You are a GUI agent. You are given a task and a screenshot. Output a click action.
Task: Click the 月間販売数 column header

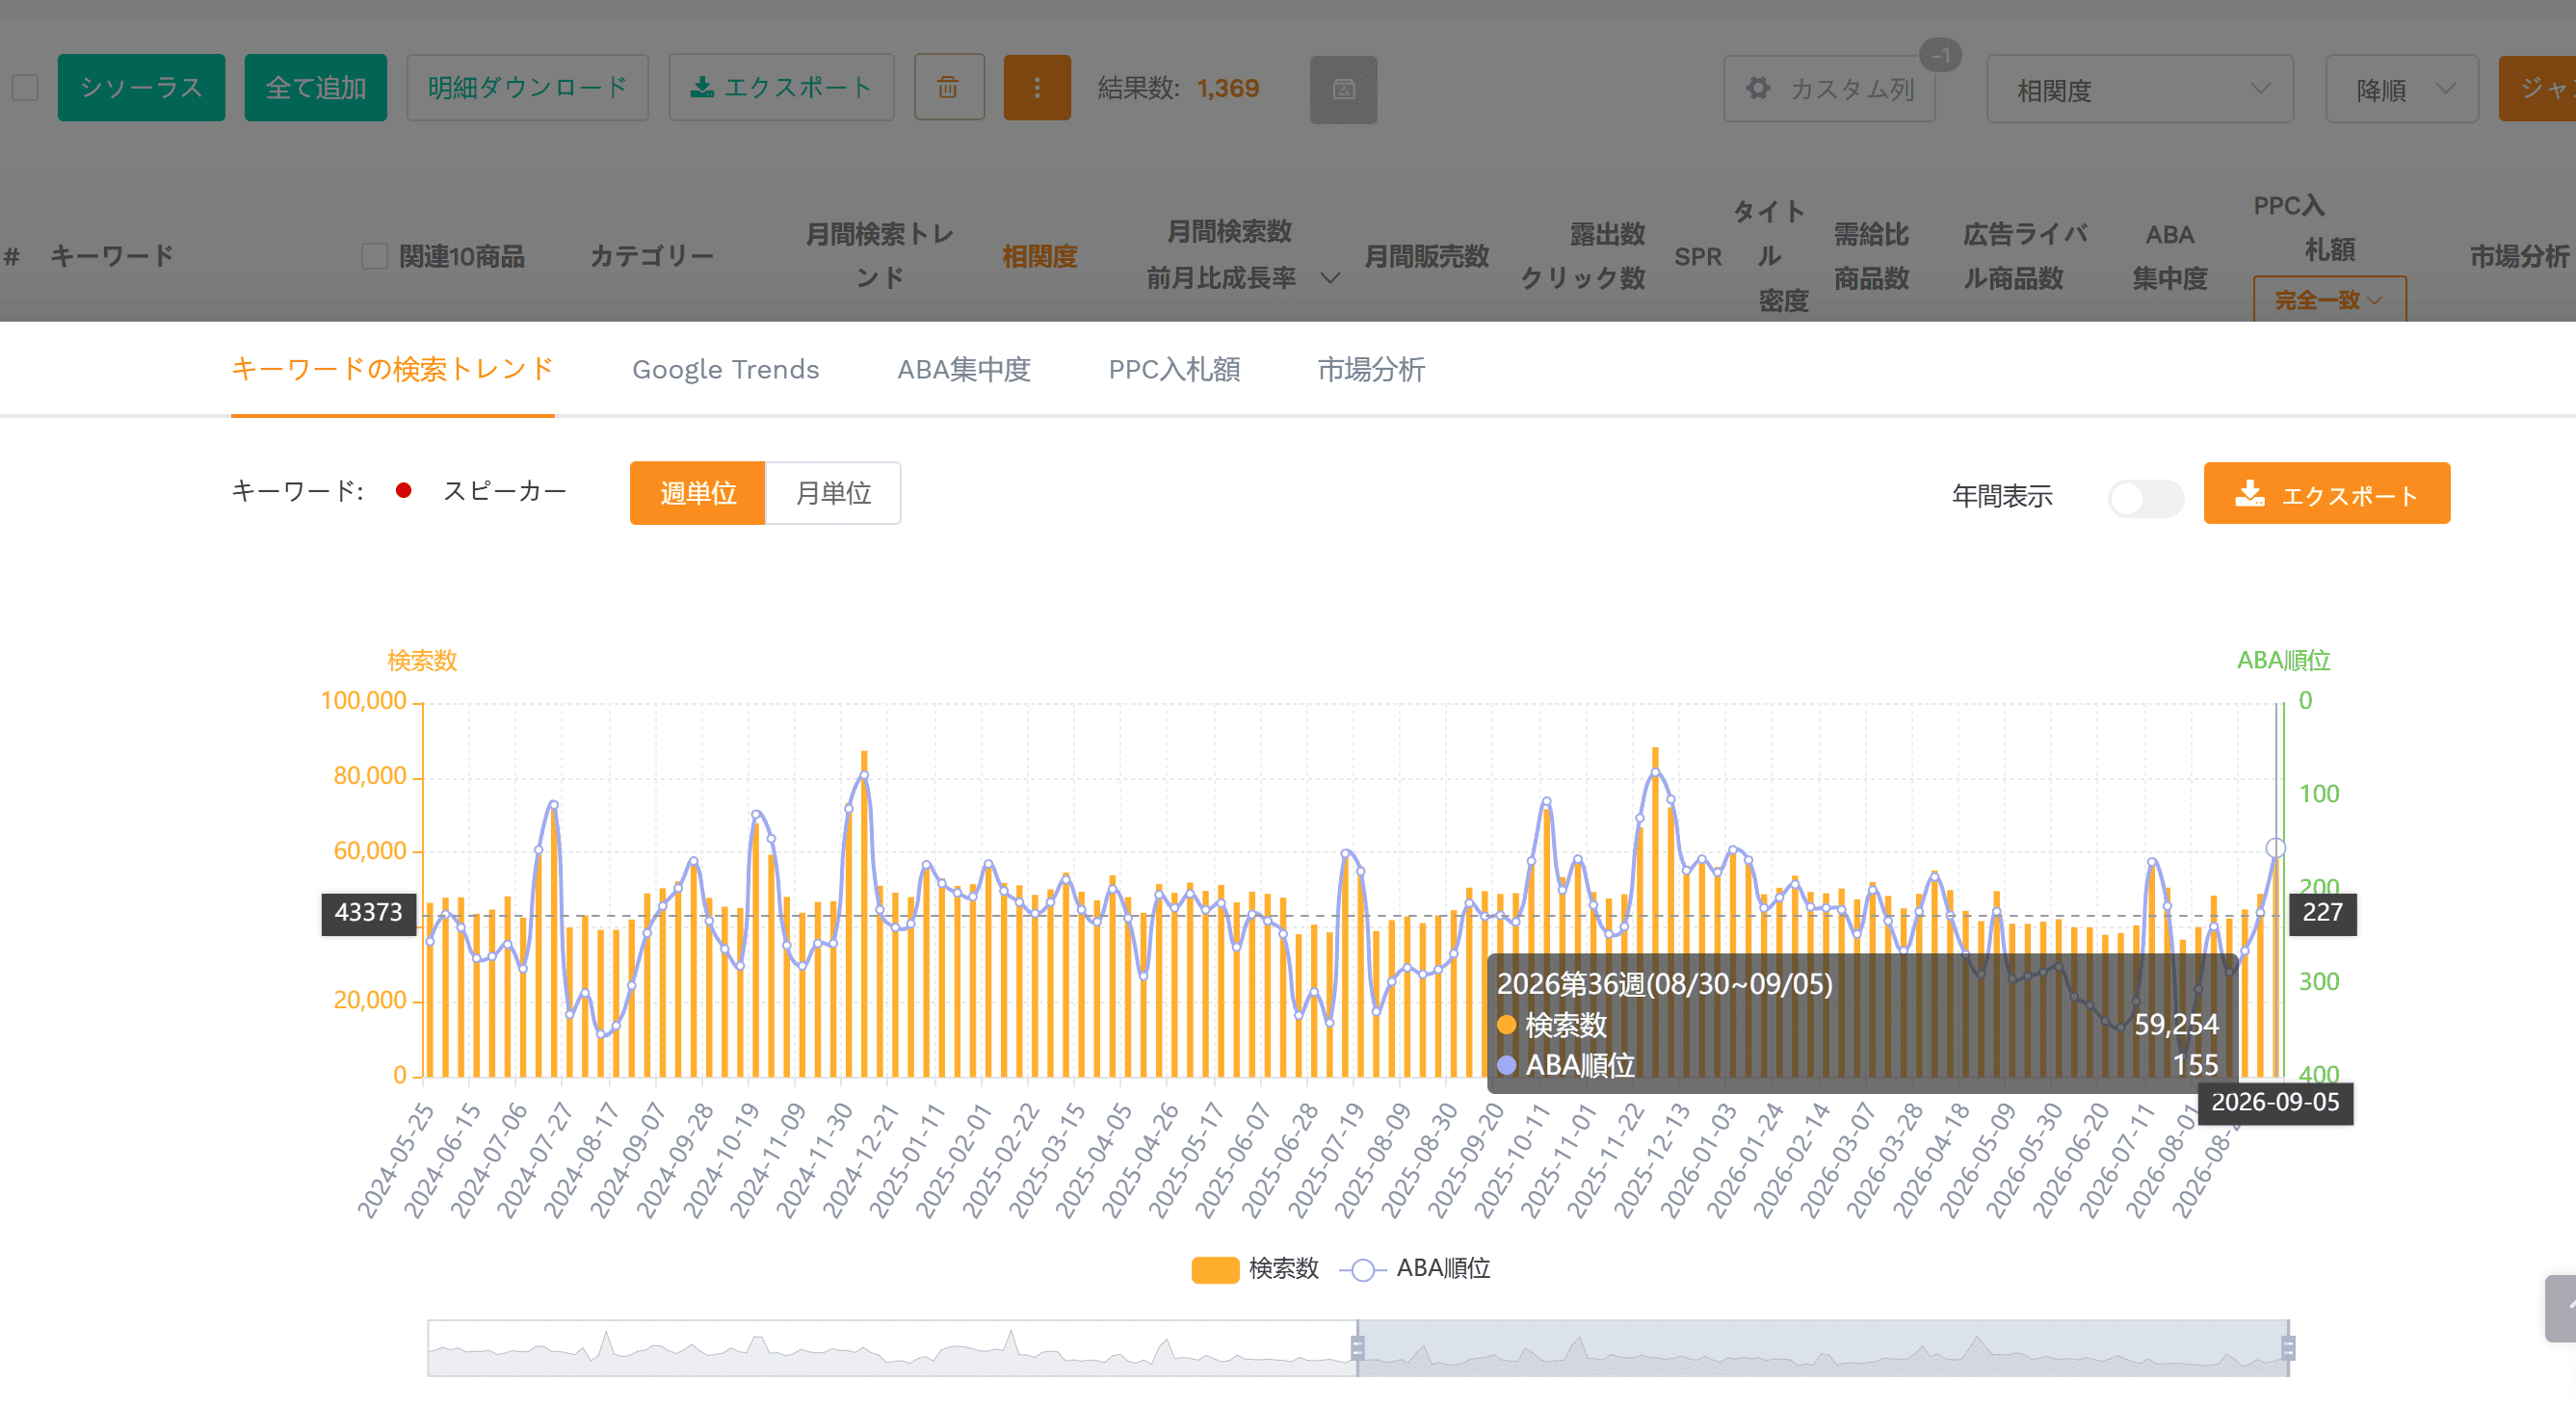[x=1426, y=256]
